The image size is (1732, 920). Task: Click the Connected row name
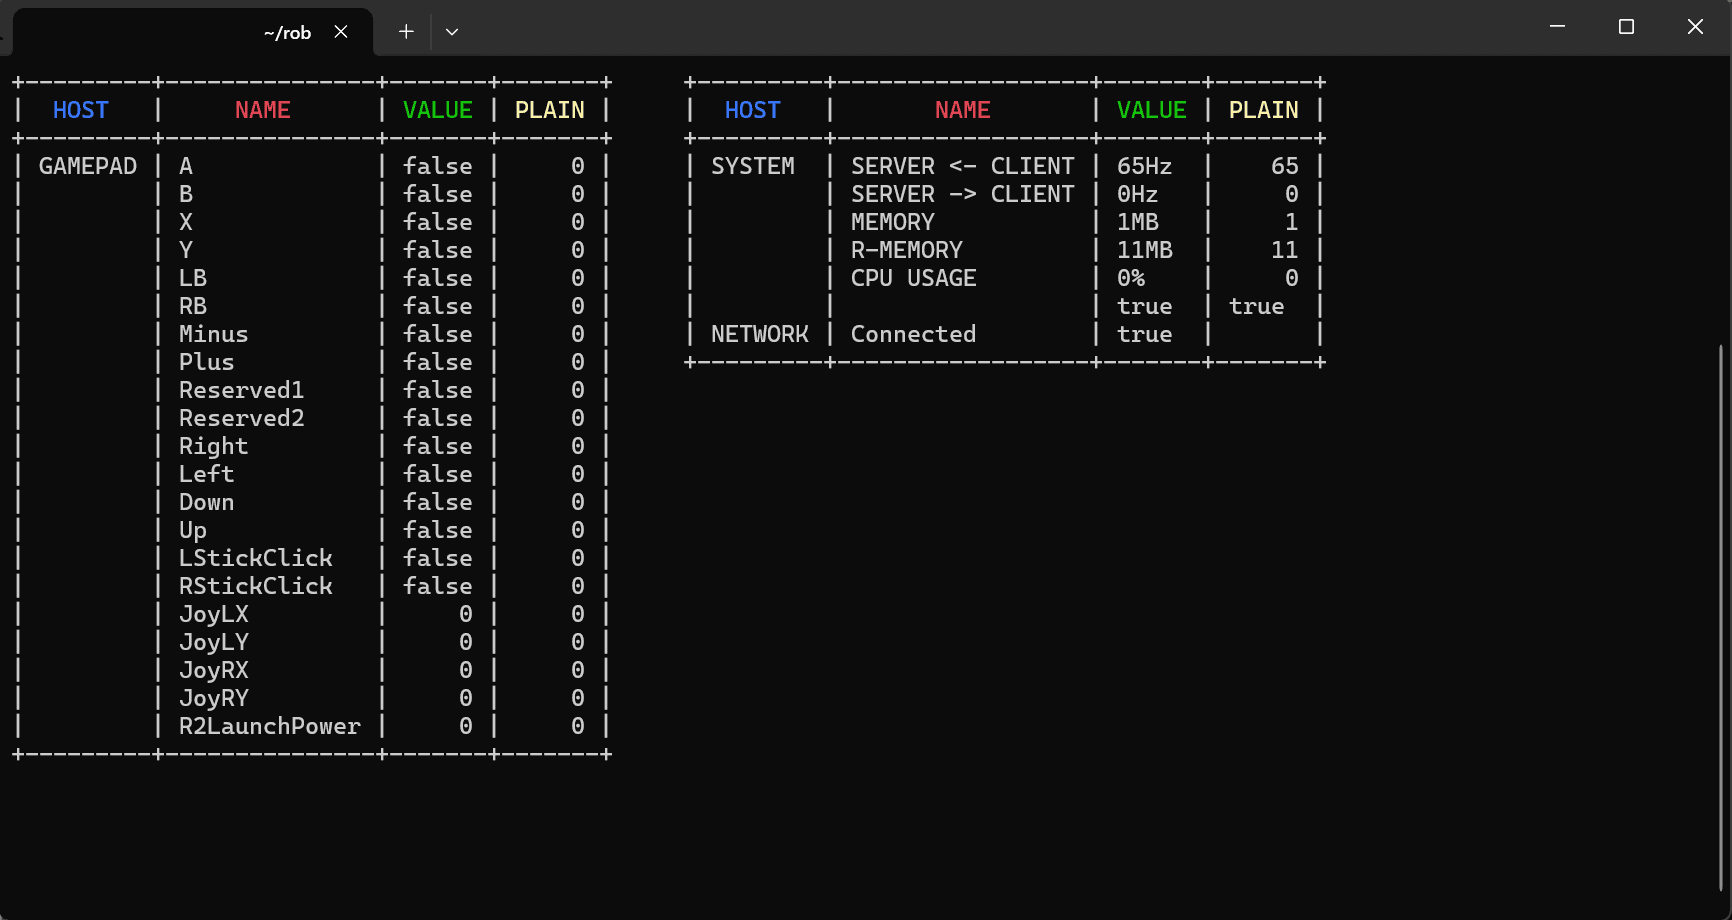pyautogui.click(x=913, y=334)
